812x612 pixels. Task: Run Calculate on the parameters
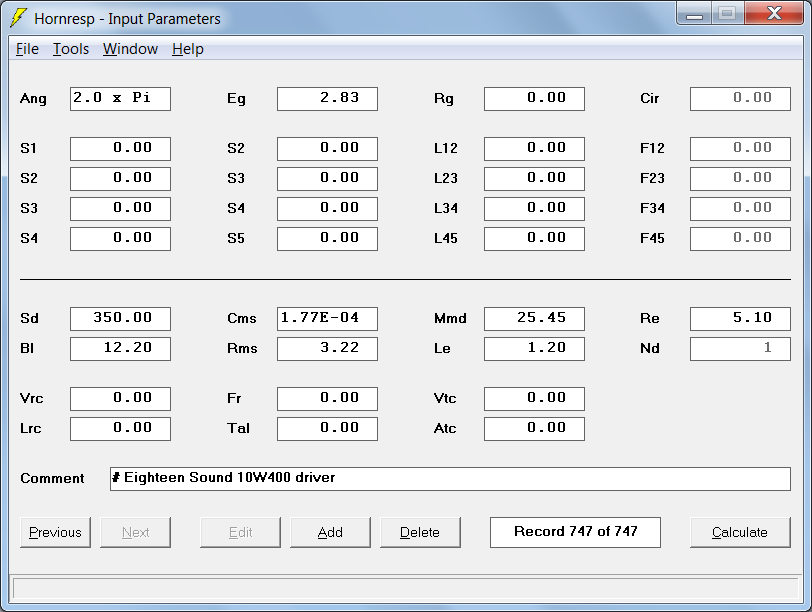click(740, 532)
